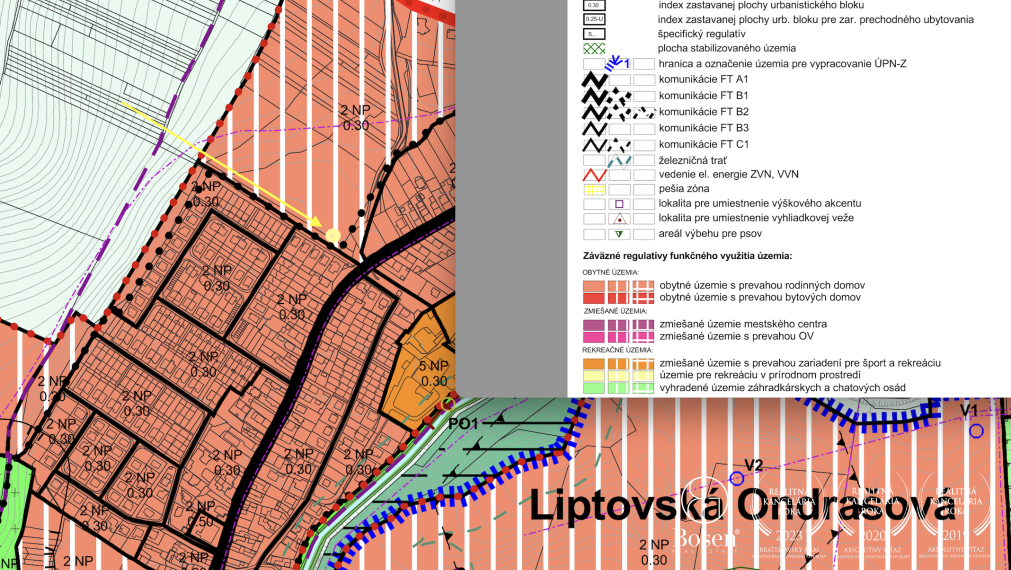Click the green crosshatch stabilizovaného územia symbol
Image resolution: width=1011 pixels, height=570 pixels.
point(594,48)
